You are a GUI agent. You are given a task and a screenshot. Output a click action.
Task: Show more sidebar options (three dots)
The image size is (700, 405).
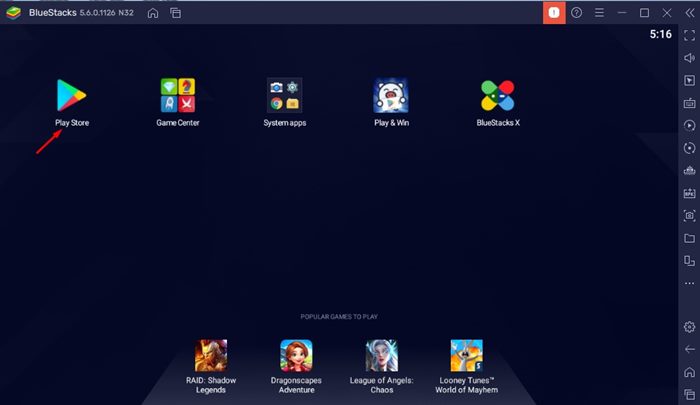click(689, 283)
